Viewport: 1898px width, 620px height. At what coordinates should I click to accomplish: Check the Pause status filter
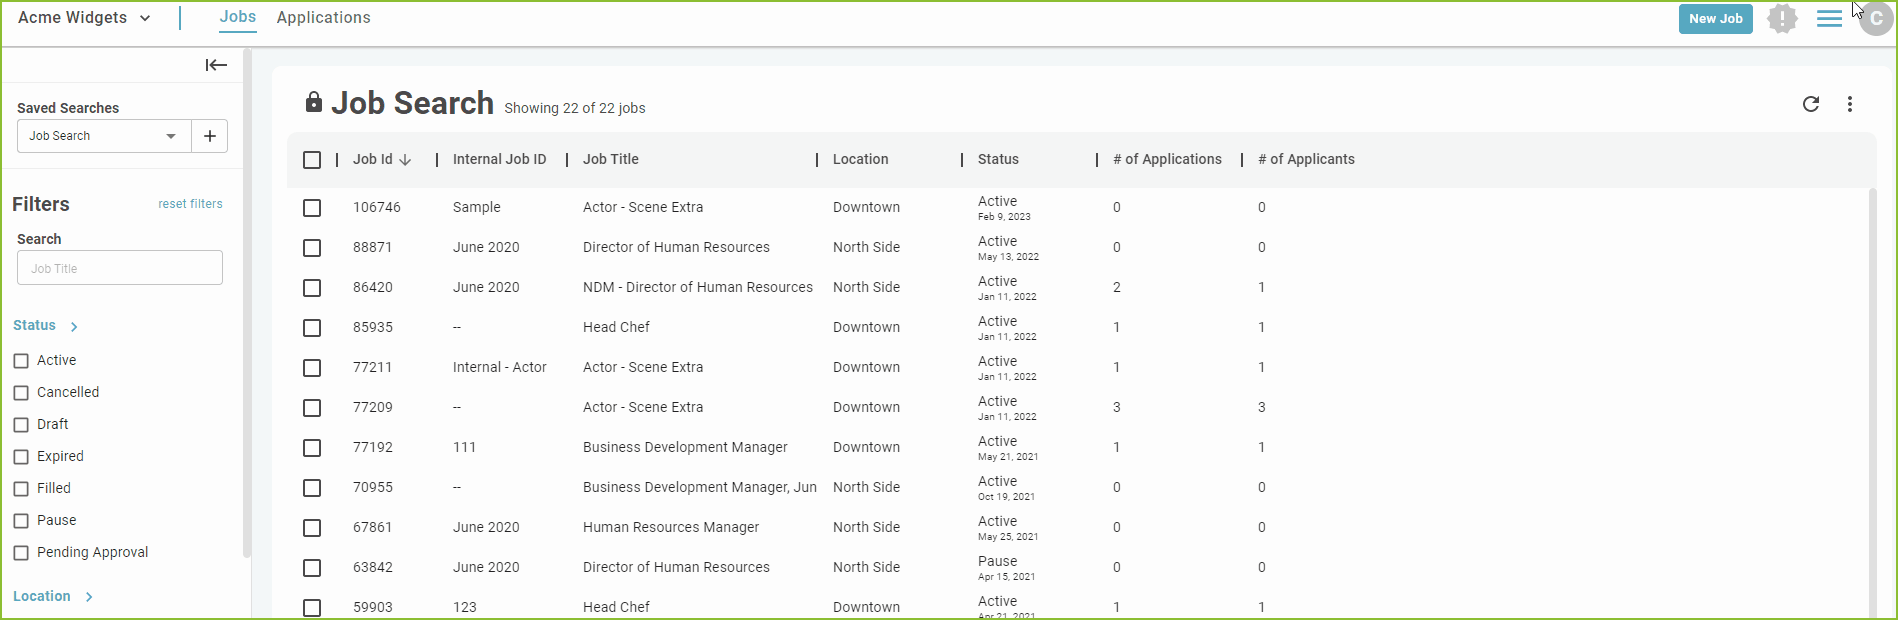point(21,521)
